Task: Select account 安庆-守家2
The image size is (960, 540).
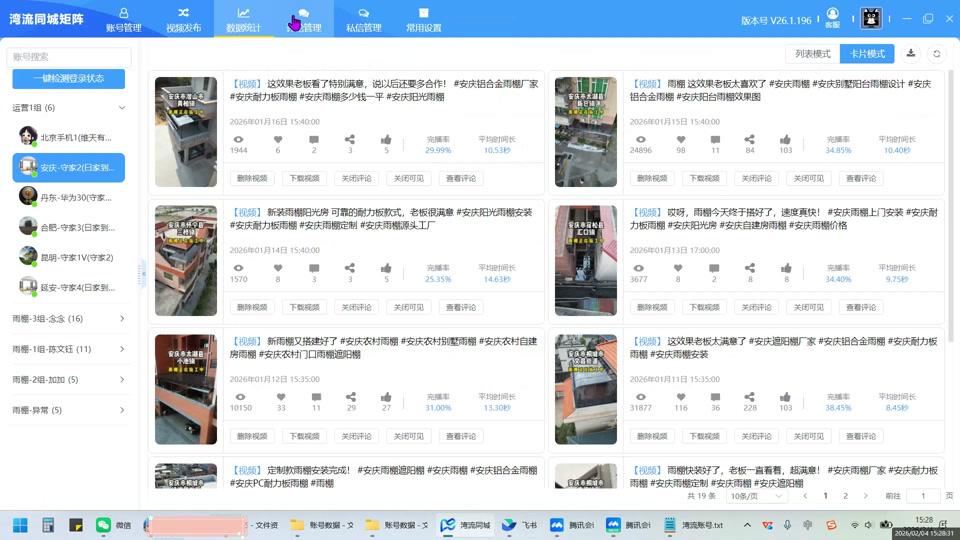Action: point(69,167)
